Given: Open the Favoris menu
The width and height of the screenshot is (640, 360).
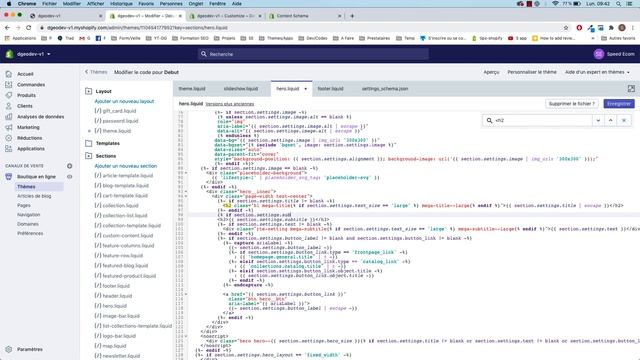Looking at the screenshot, I should (146, 4).
